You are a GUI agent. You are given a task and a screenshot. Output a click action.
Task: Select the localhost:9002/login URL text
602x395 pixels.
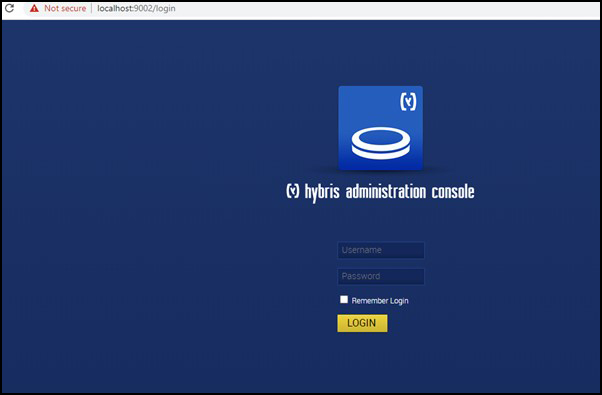[136, 8]
